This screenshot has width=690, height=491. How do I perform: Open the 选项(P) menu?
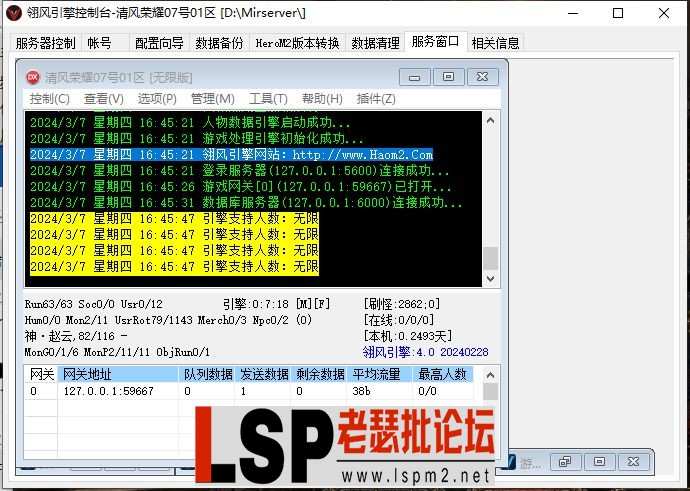[157, 99]
